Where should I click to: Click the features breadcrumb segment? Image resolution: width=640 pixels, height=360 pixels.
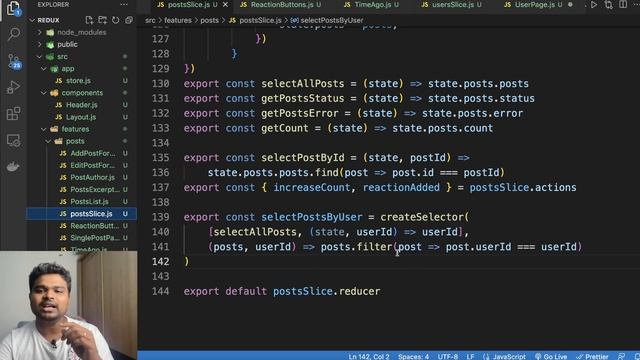point(178,20)
